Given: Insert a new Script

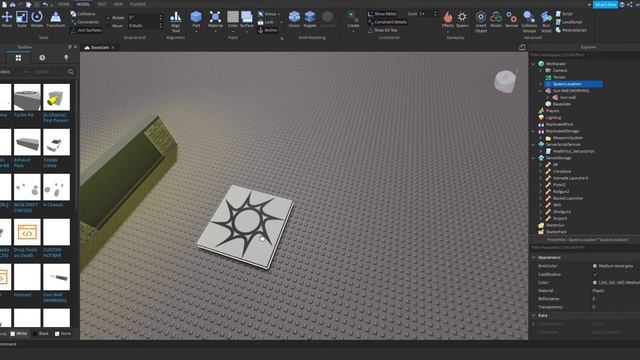Looking at the screenshot, I should coord(564,14).
